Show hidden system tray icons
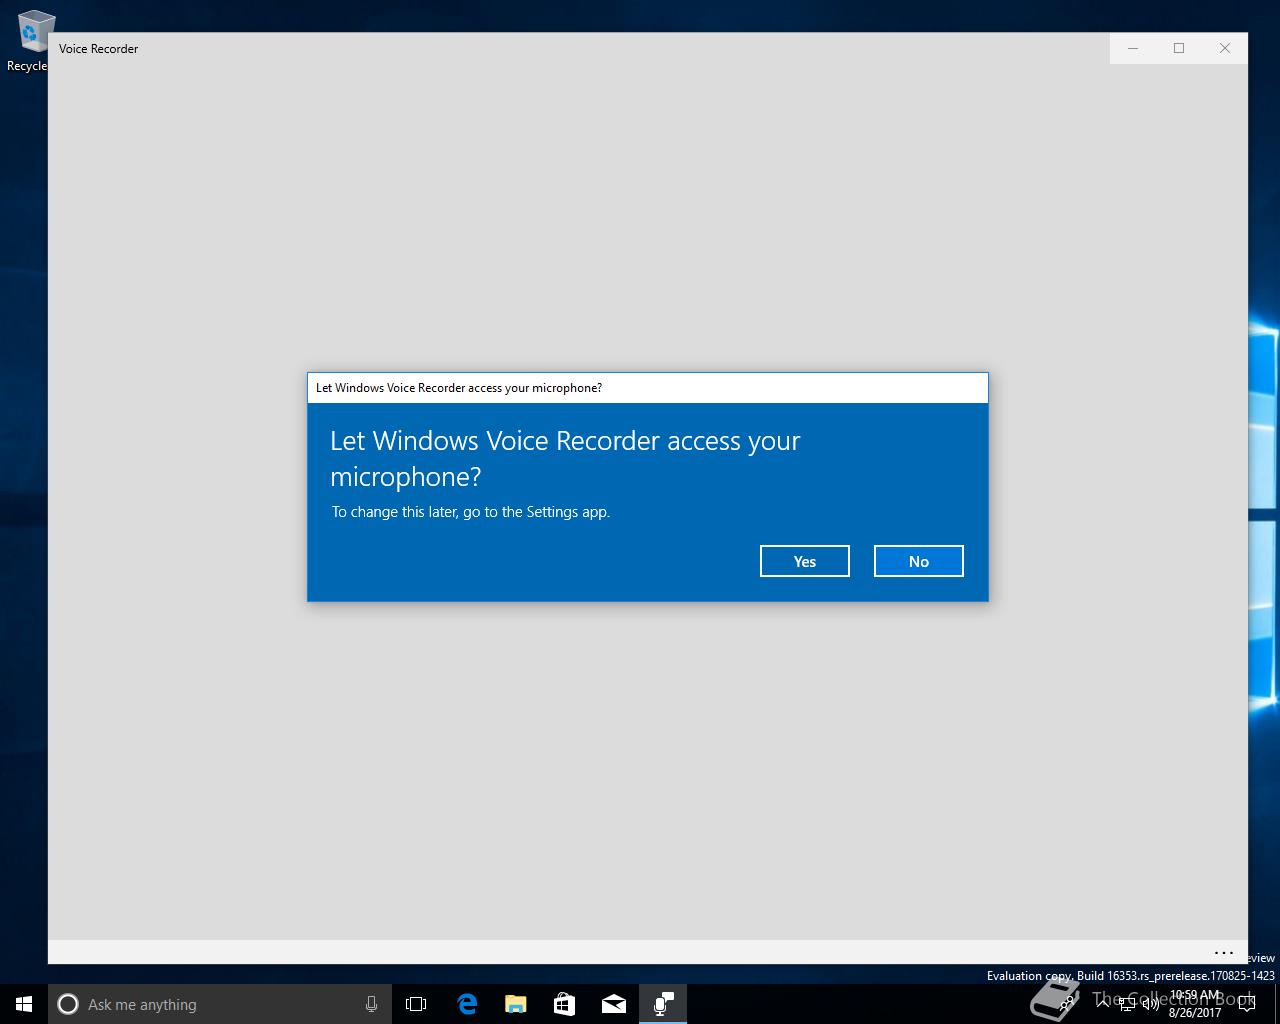1280x1024 pixels. tap(1102, 1004)
